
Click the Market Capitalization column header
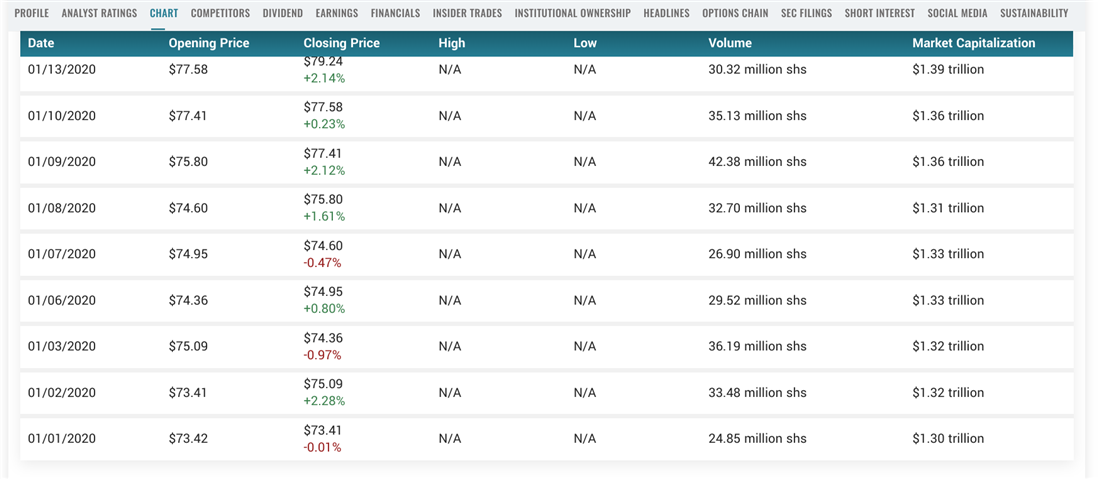click(973, 43)
